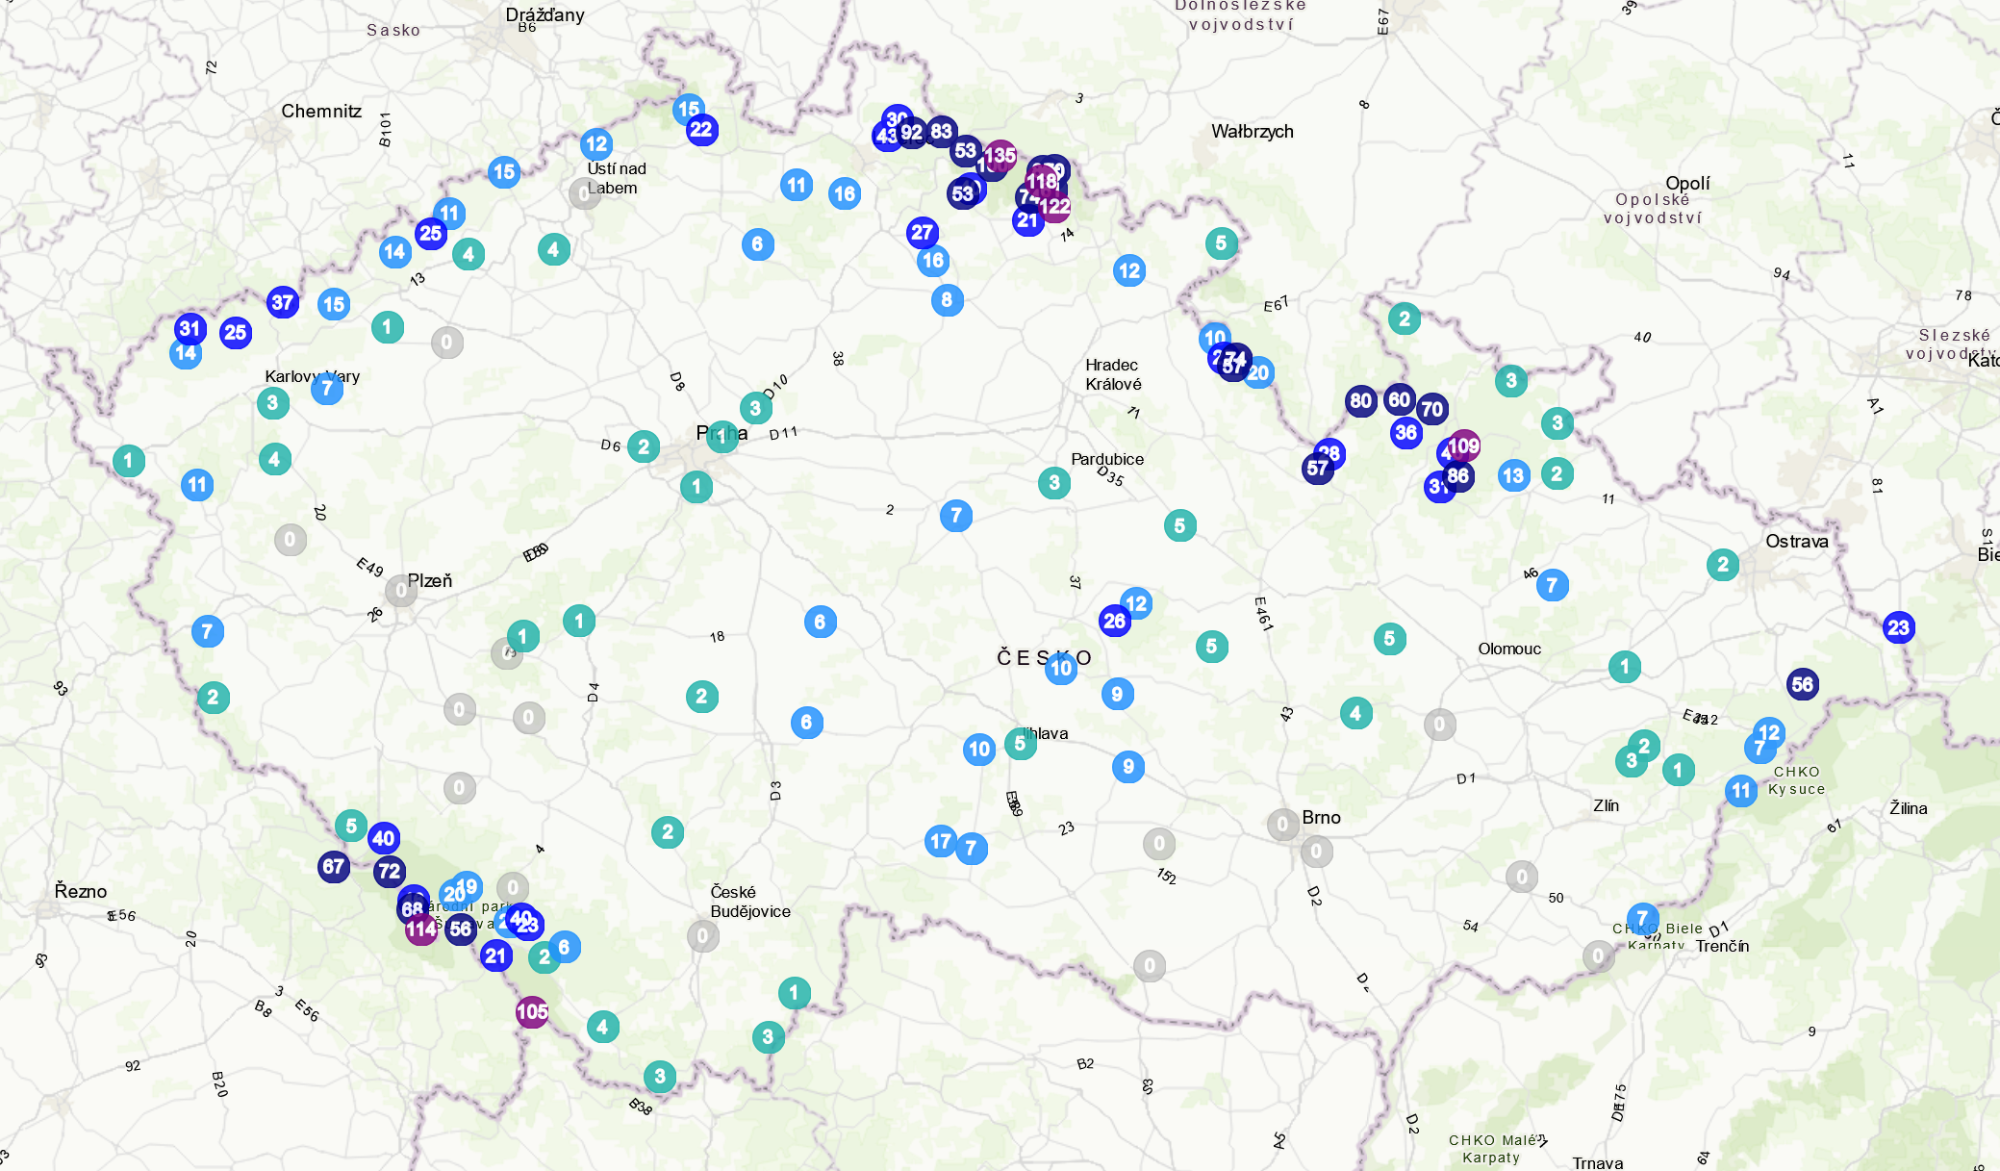Select the blue 37 marker
This screenshot has height=1171, width=2000.
[283, 302]
